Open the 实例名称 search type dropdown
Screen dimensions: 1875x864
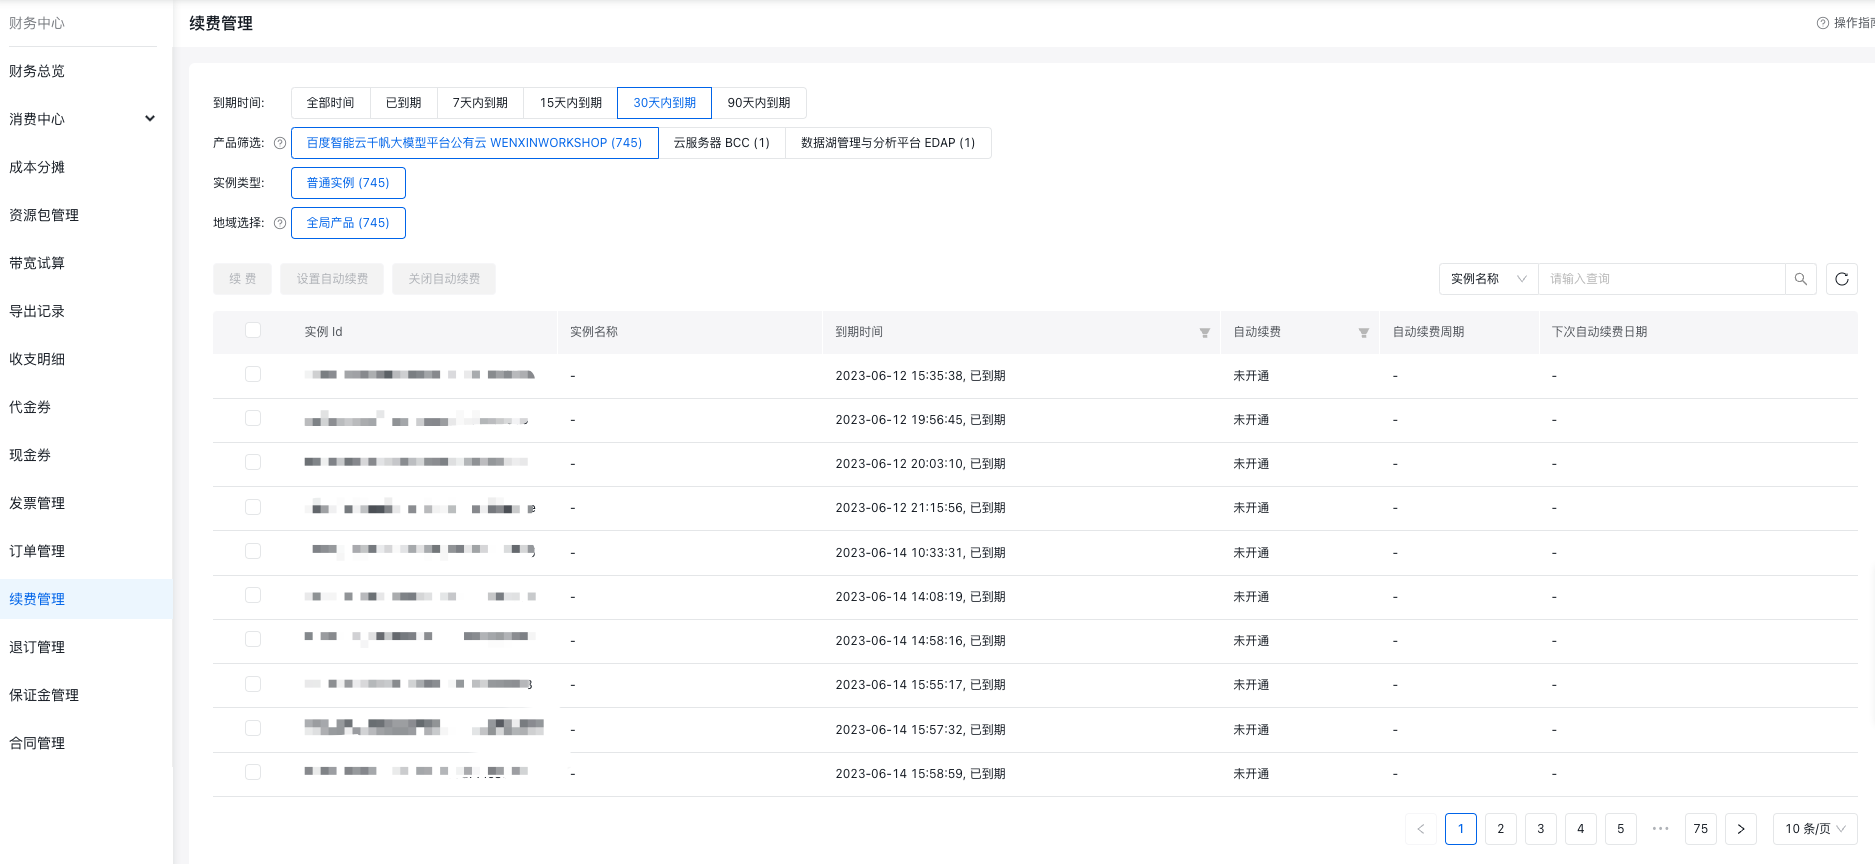point(1488,279)
